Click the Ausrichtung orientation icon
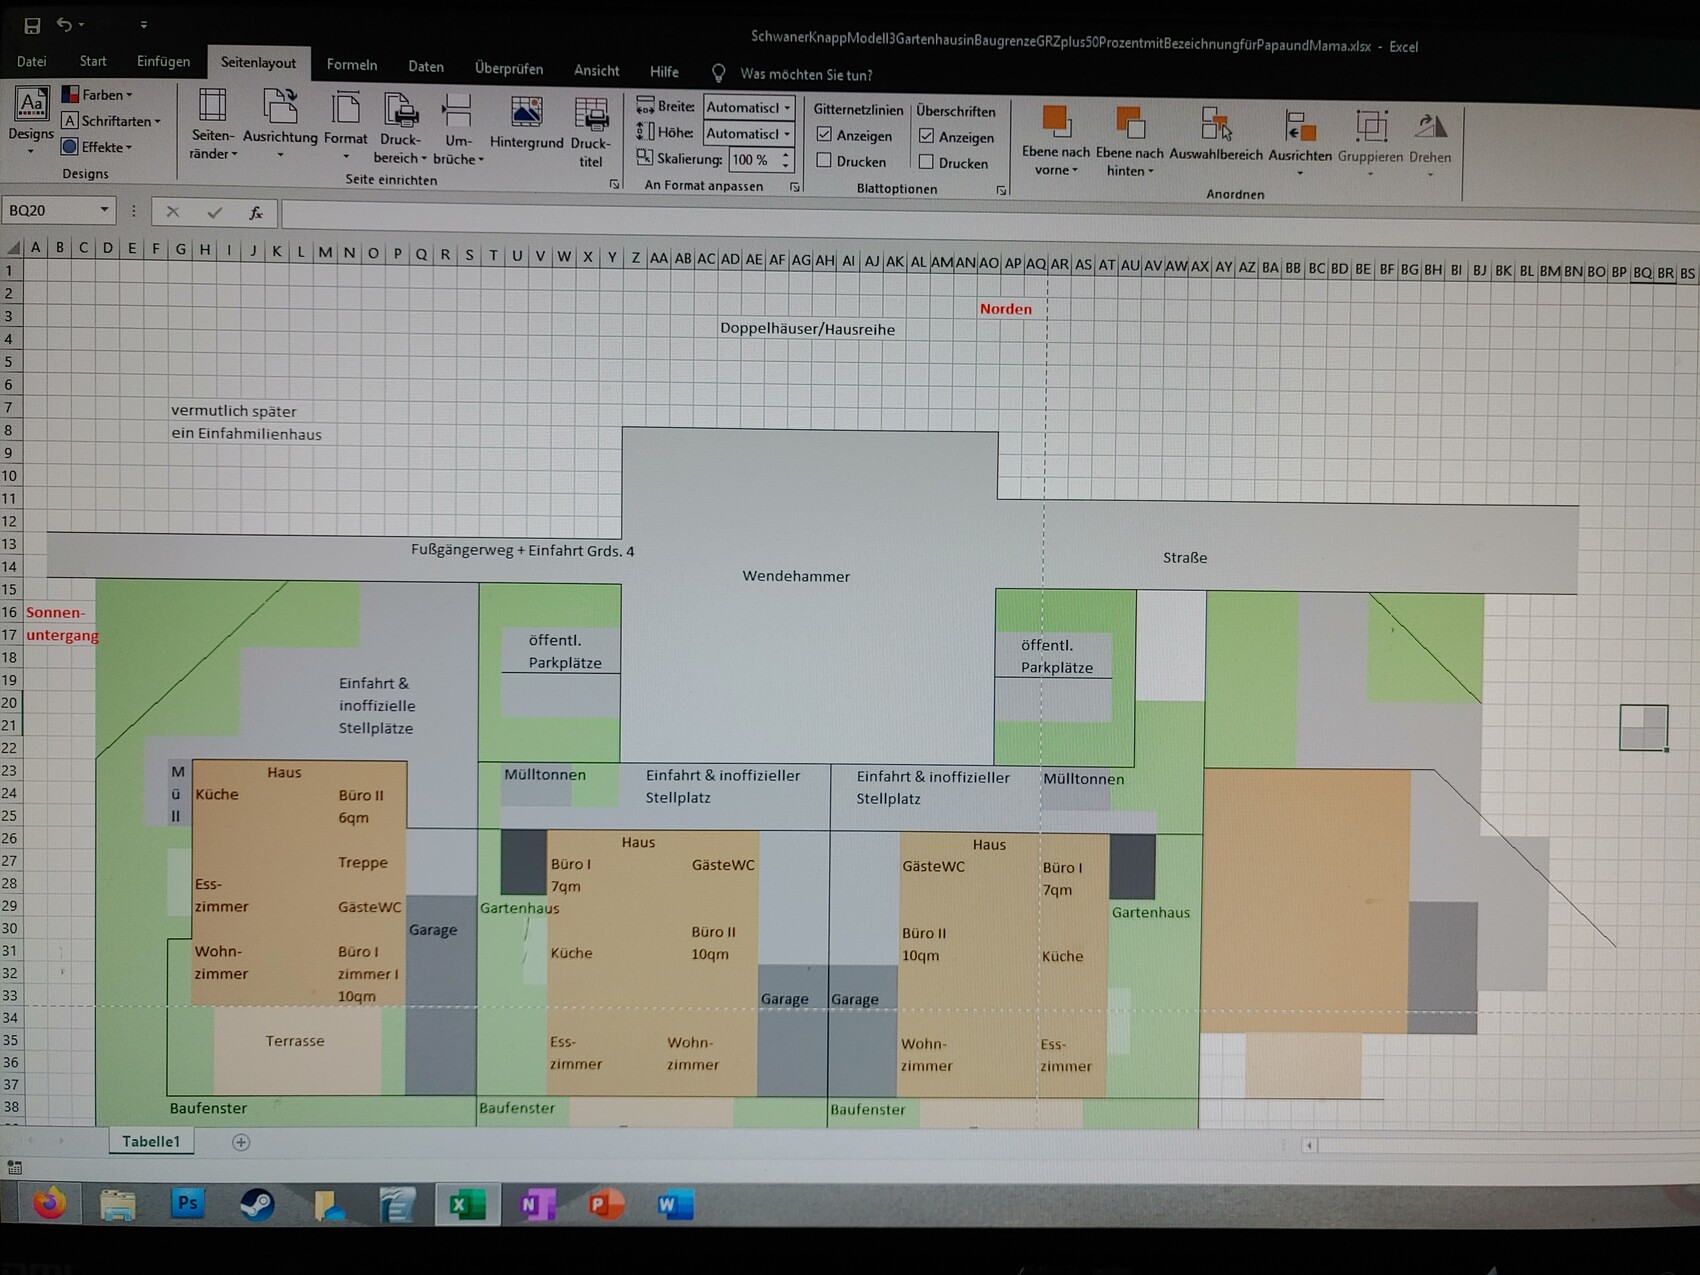1700x1275 pixels. click(x=280, y=108)
